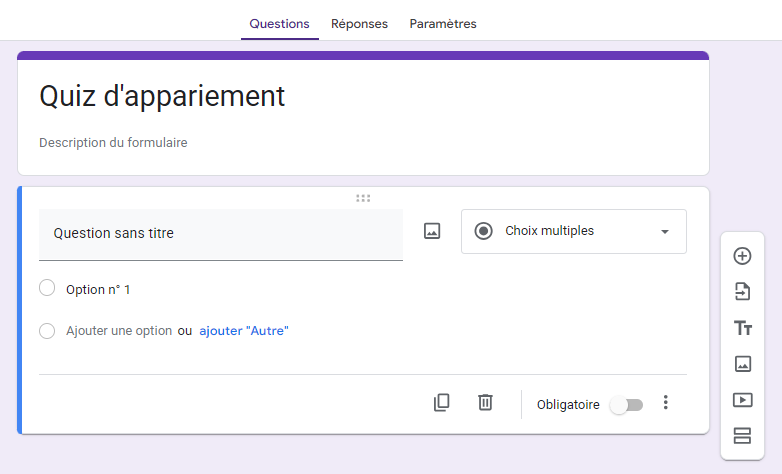The width and height of the screenshot is (782, 474).
Task: Delete the question with the trash icon
Action: coord(485,403)
